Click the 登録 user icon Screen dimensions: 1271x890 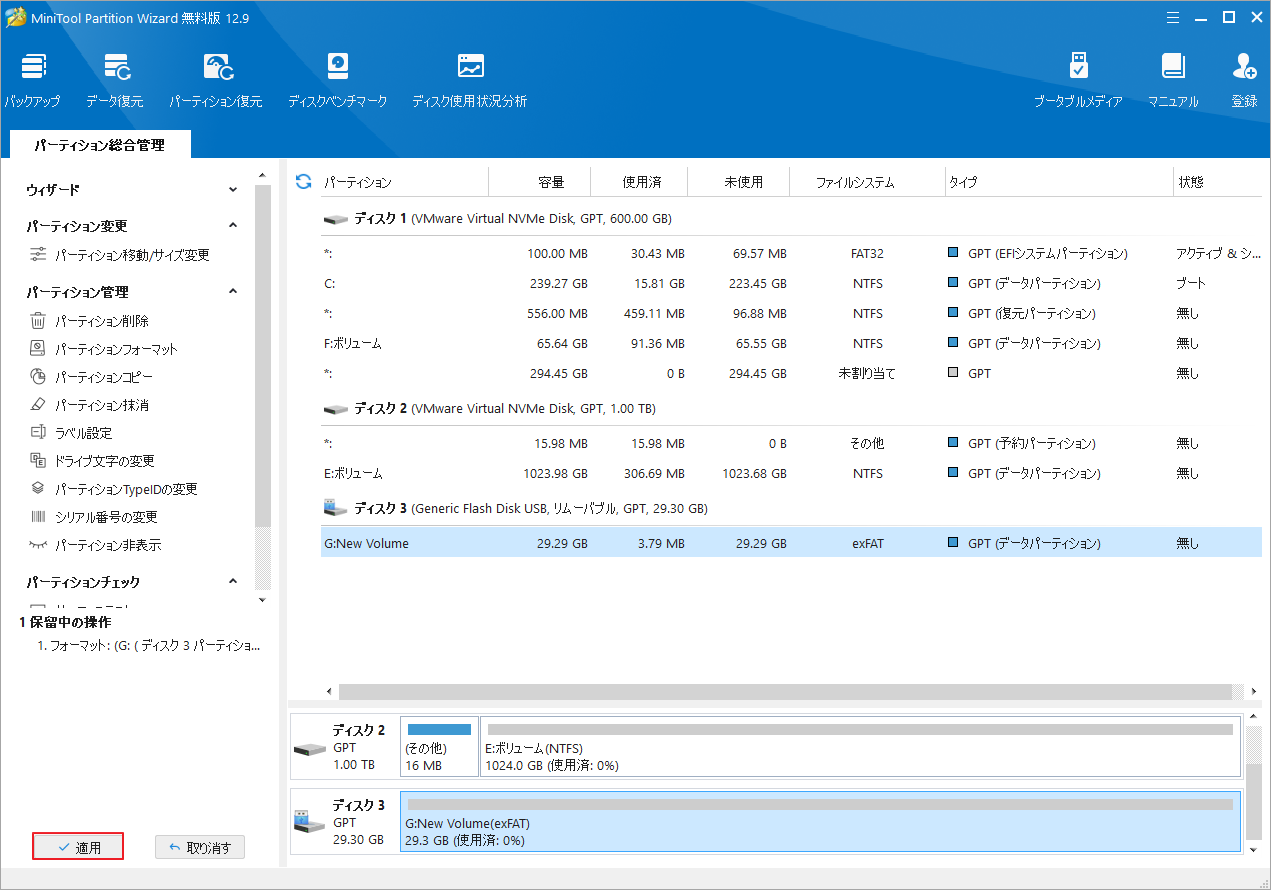point(1244,67)
